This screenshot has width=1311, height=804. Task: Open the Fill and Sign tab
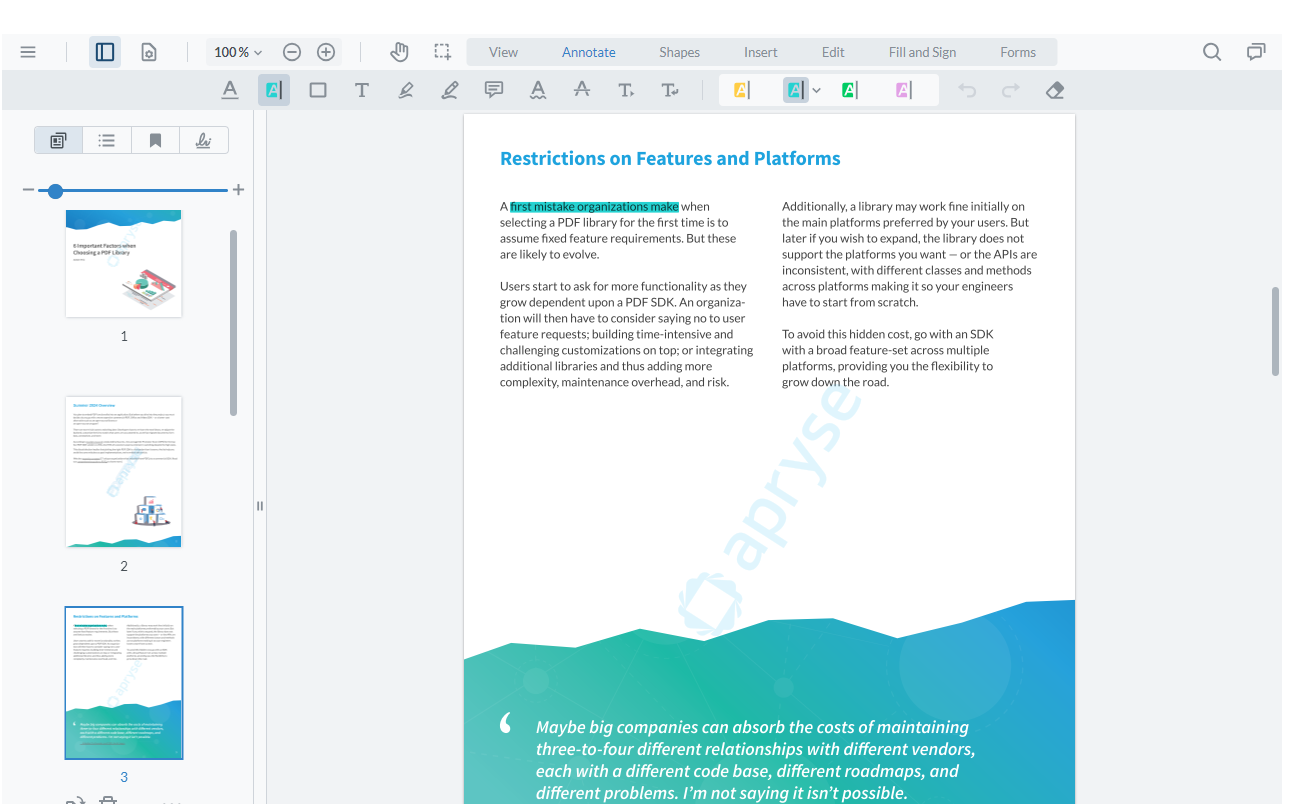tap(922, 52)
